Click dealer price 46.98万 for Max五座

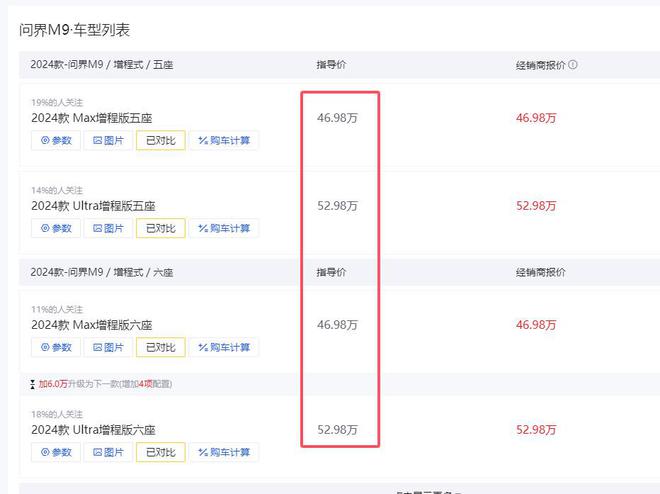(x=536, y=118)
